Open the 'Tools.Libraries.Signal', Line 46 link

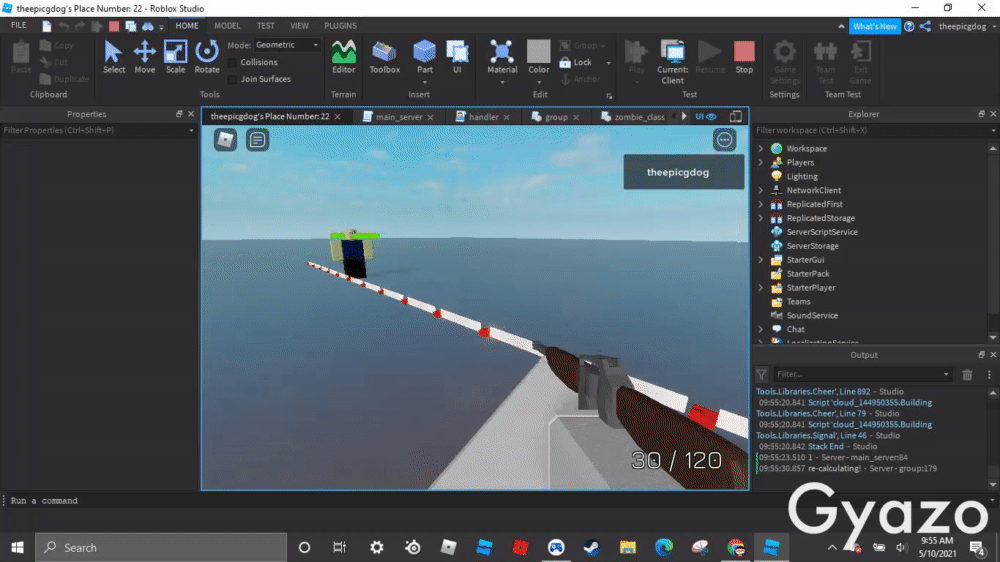tap(811, 435)
